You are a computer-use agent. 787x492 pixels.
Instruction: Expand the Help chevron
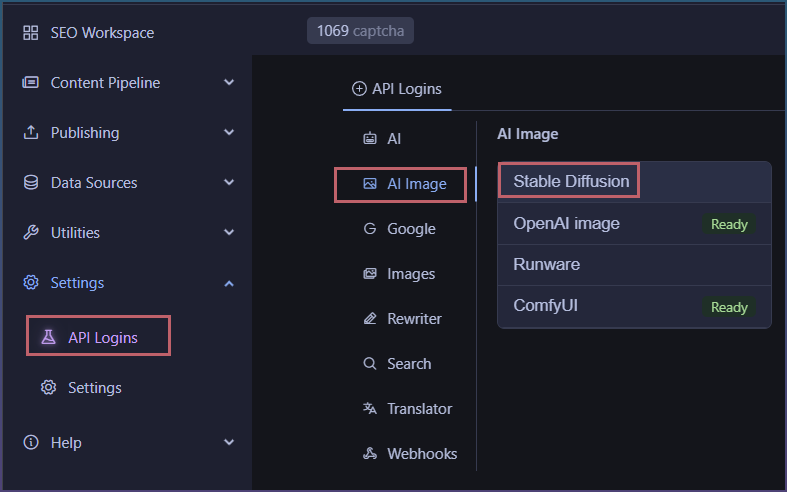tap(229, 442)
